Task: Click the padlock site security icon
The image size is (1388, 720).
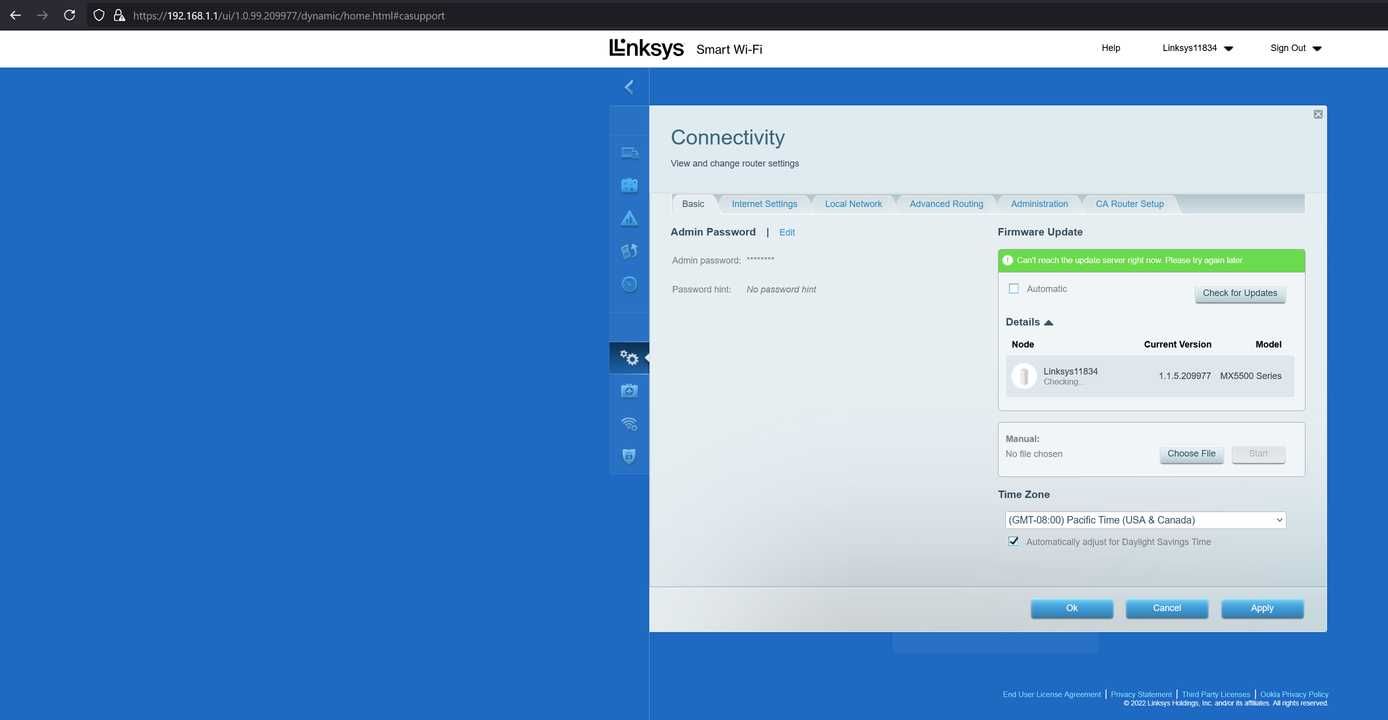Action: click(119, 15)
